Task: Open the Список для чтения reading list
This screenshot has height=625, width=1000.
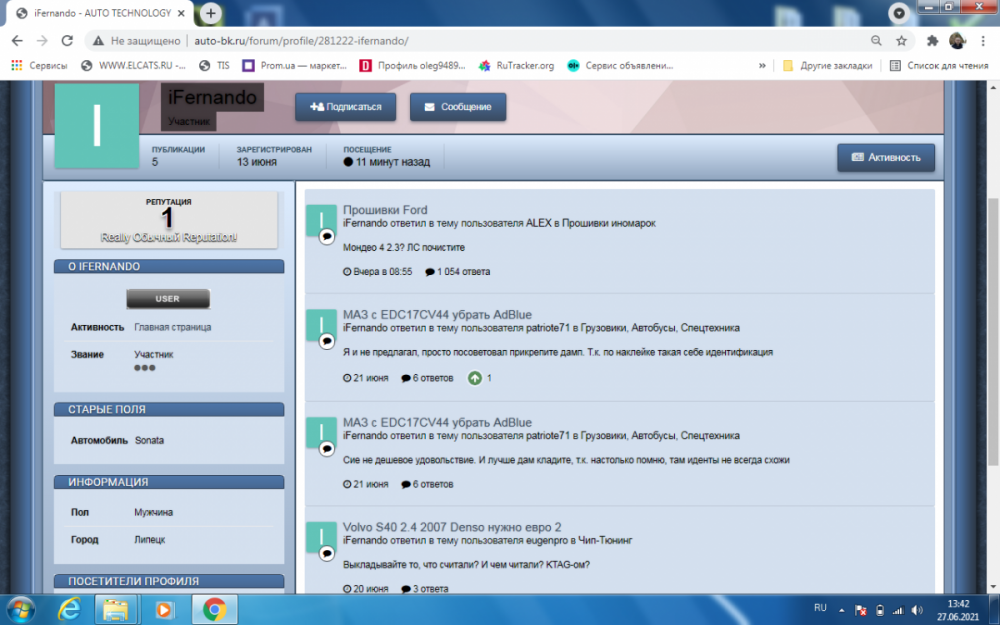Action: click(939, 66)
